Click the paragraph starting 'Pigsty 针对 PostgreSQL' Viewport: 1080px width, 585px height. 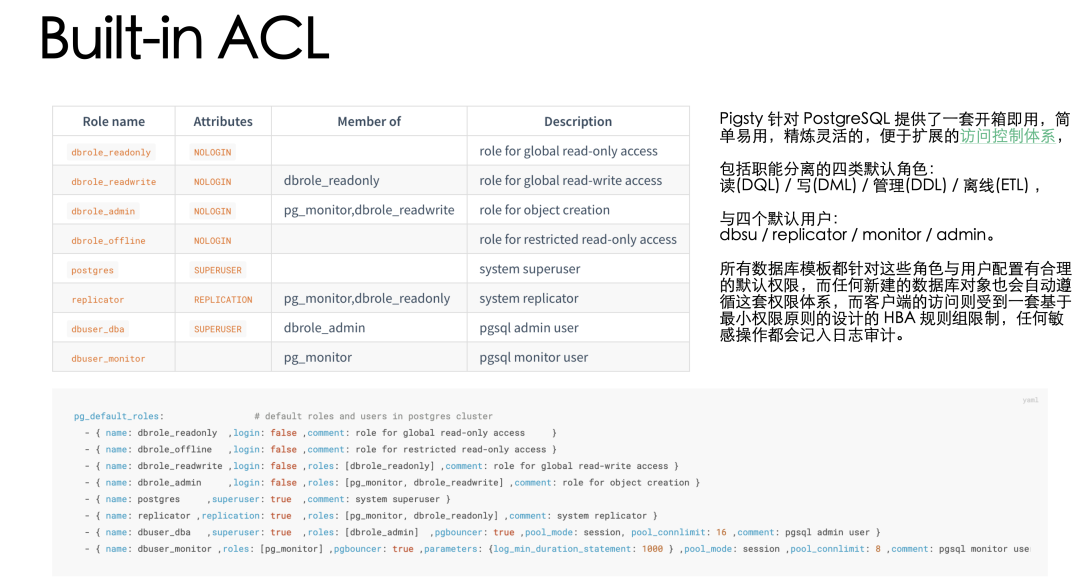tap(895, 127)
